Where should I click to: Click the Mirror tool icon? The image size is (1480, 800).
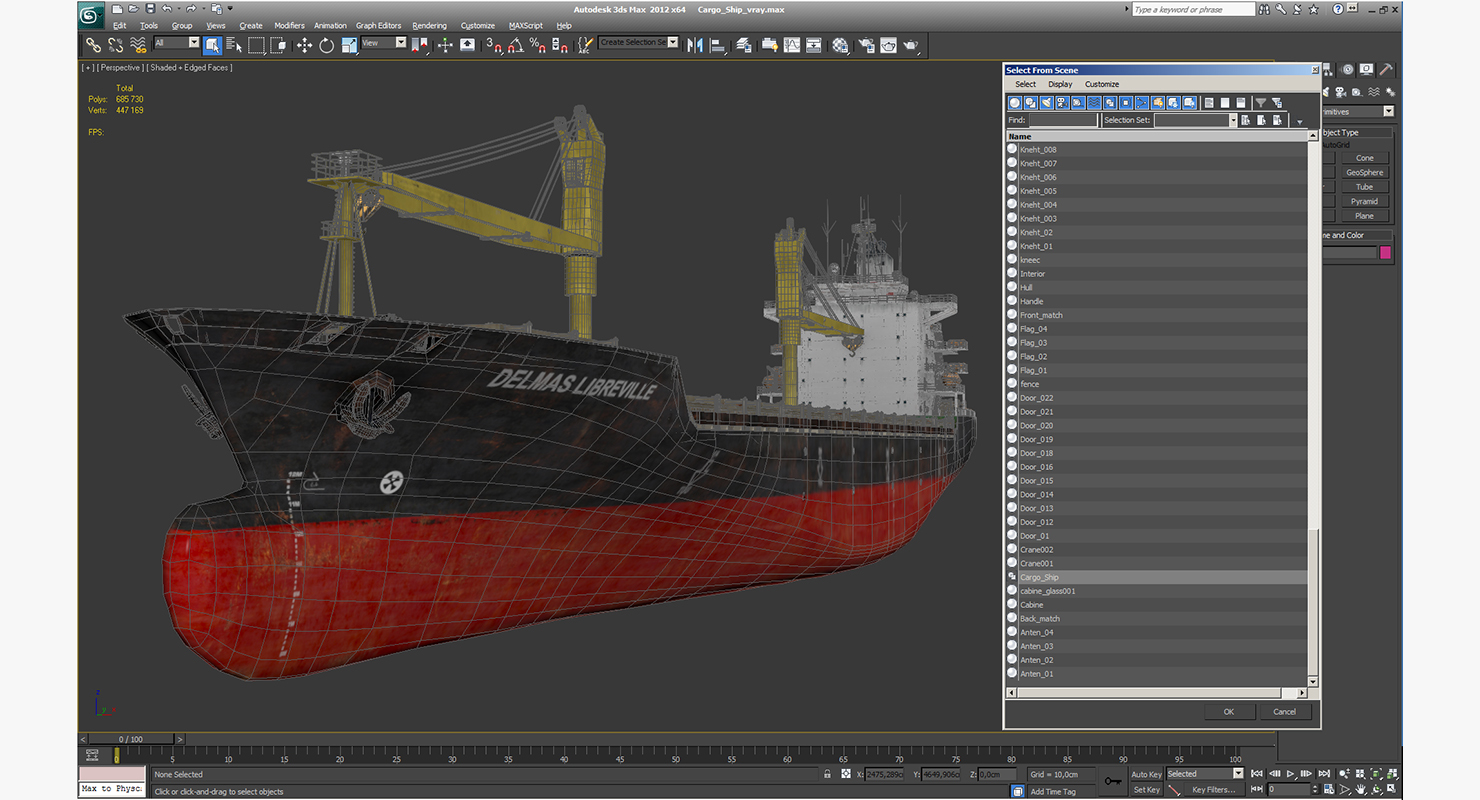(694, 44)
